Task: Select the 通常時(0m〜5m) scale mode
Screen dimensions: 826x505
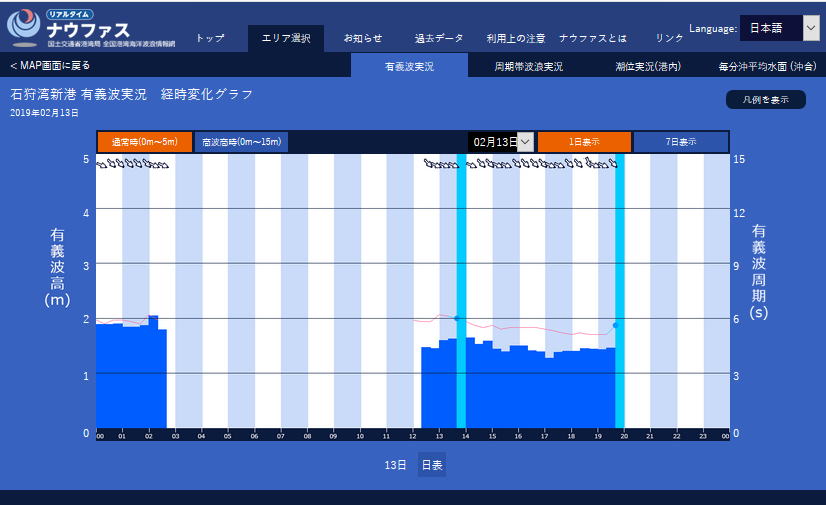Action: coord(143,142)
